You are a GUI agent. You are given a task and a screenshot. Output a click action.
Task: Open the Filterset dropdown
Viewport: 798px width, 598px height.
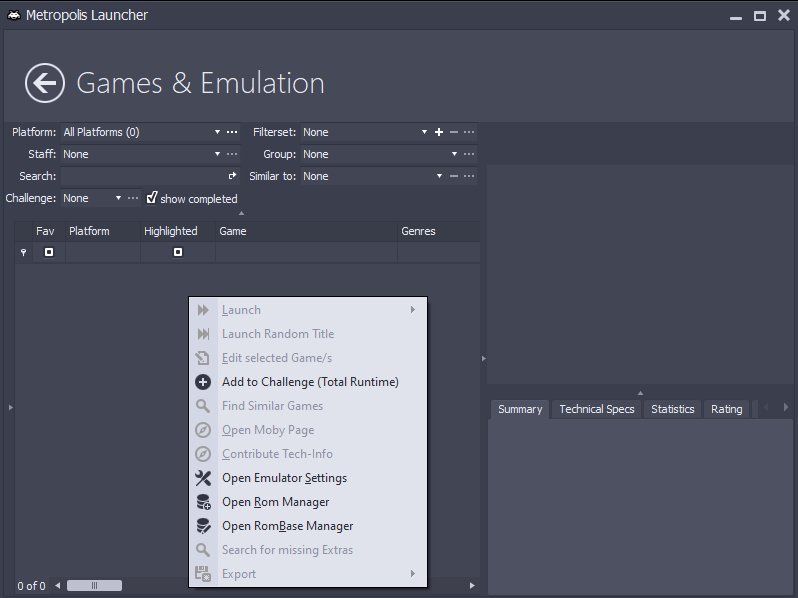(x=424, y=132)
